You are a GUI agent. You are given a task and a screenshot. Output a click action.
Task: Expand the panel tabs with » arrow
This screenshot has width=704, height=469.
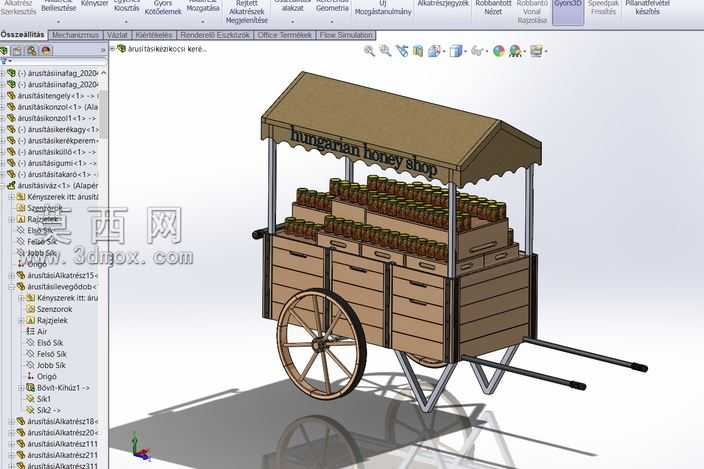tap(103, 50)
